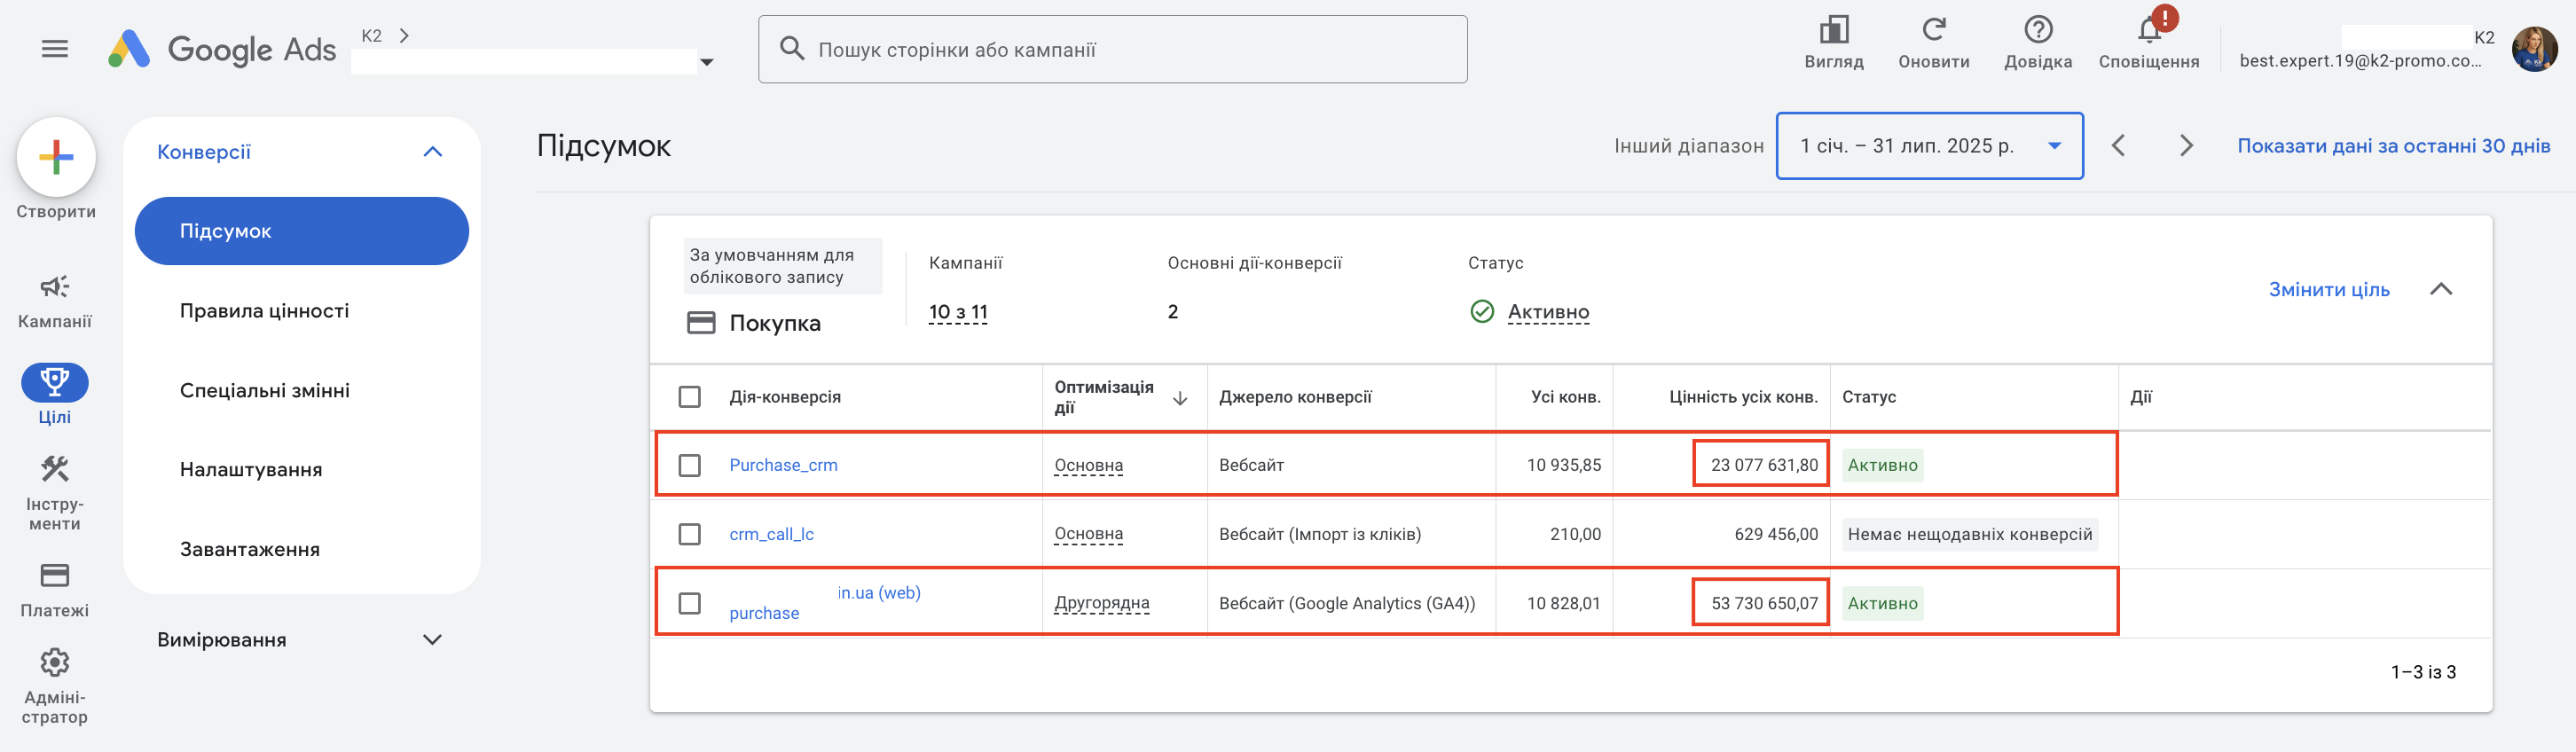Viewport: 2576px width, 752px height.
Task: Click the Активно goal status link
Action: [1548, 312]
